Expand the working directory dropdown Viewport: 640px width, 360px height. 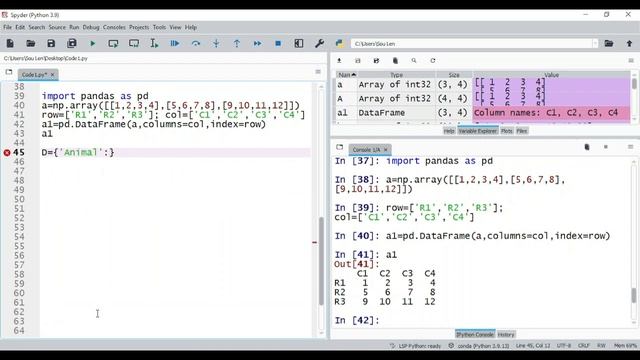[595, 43]
